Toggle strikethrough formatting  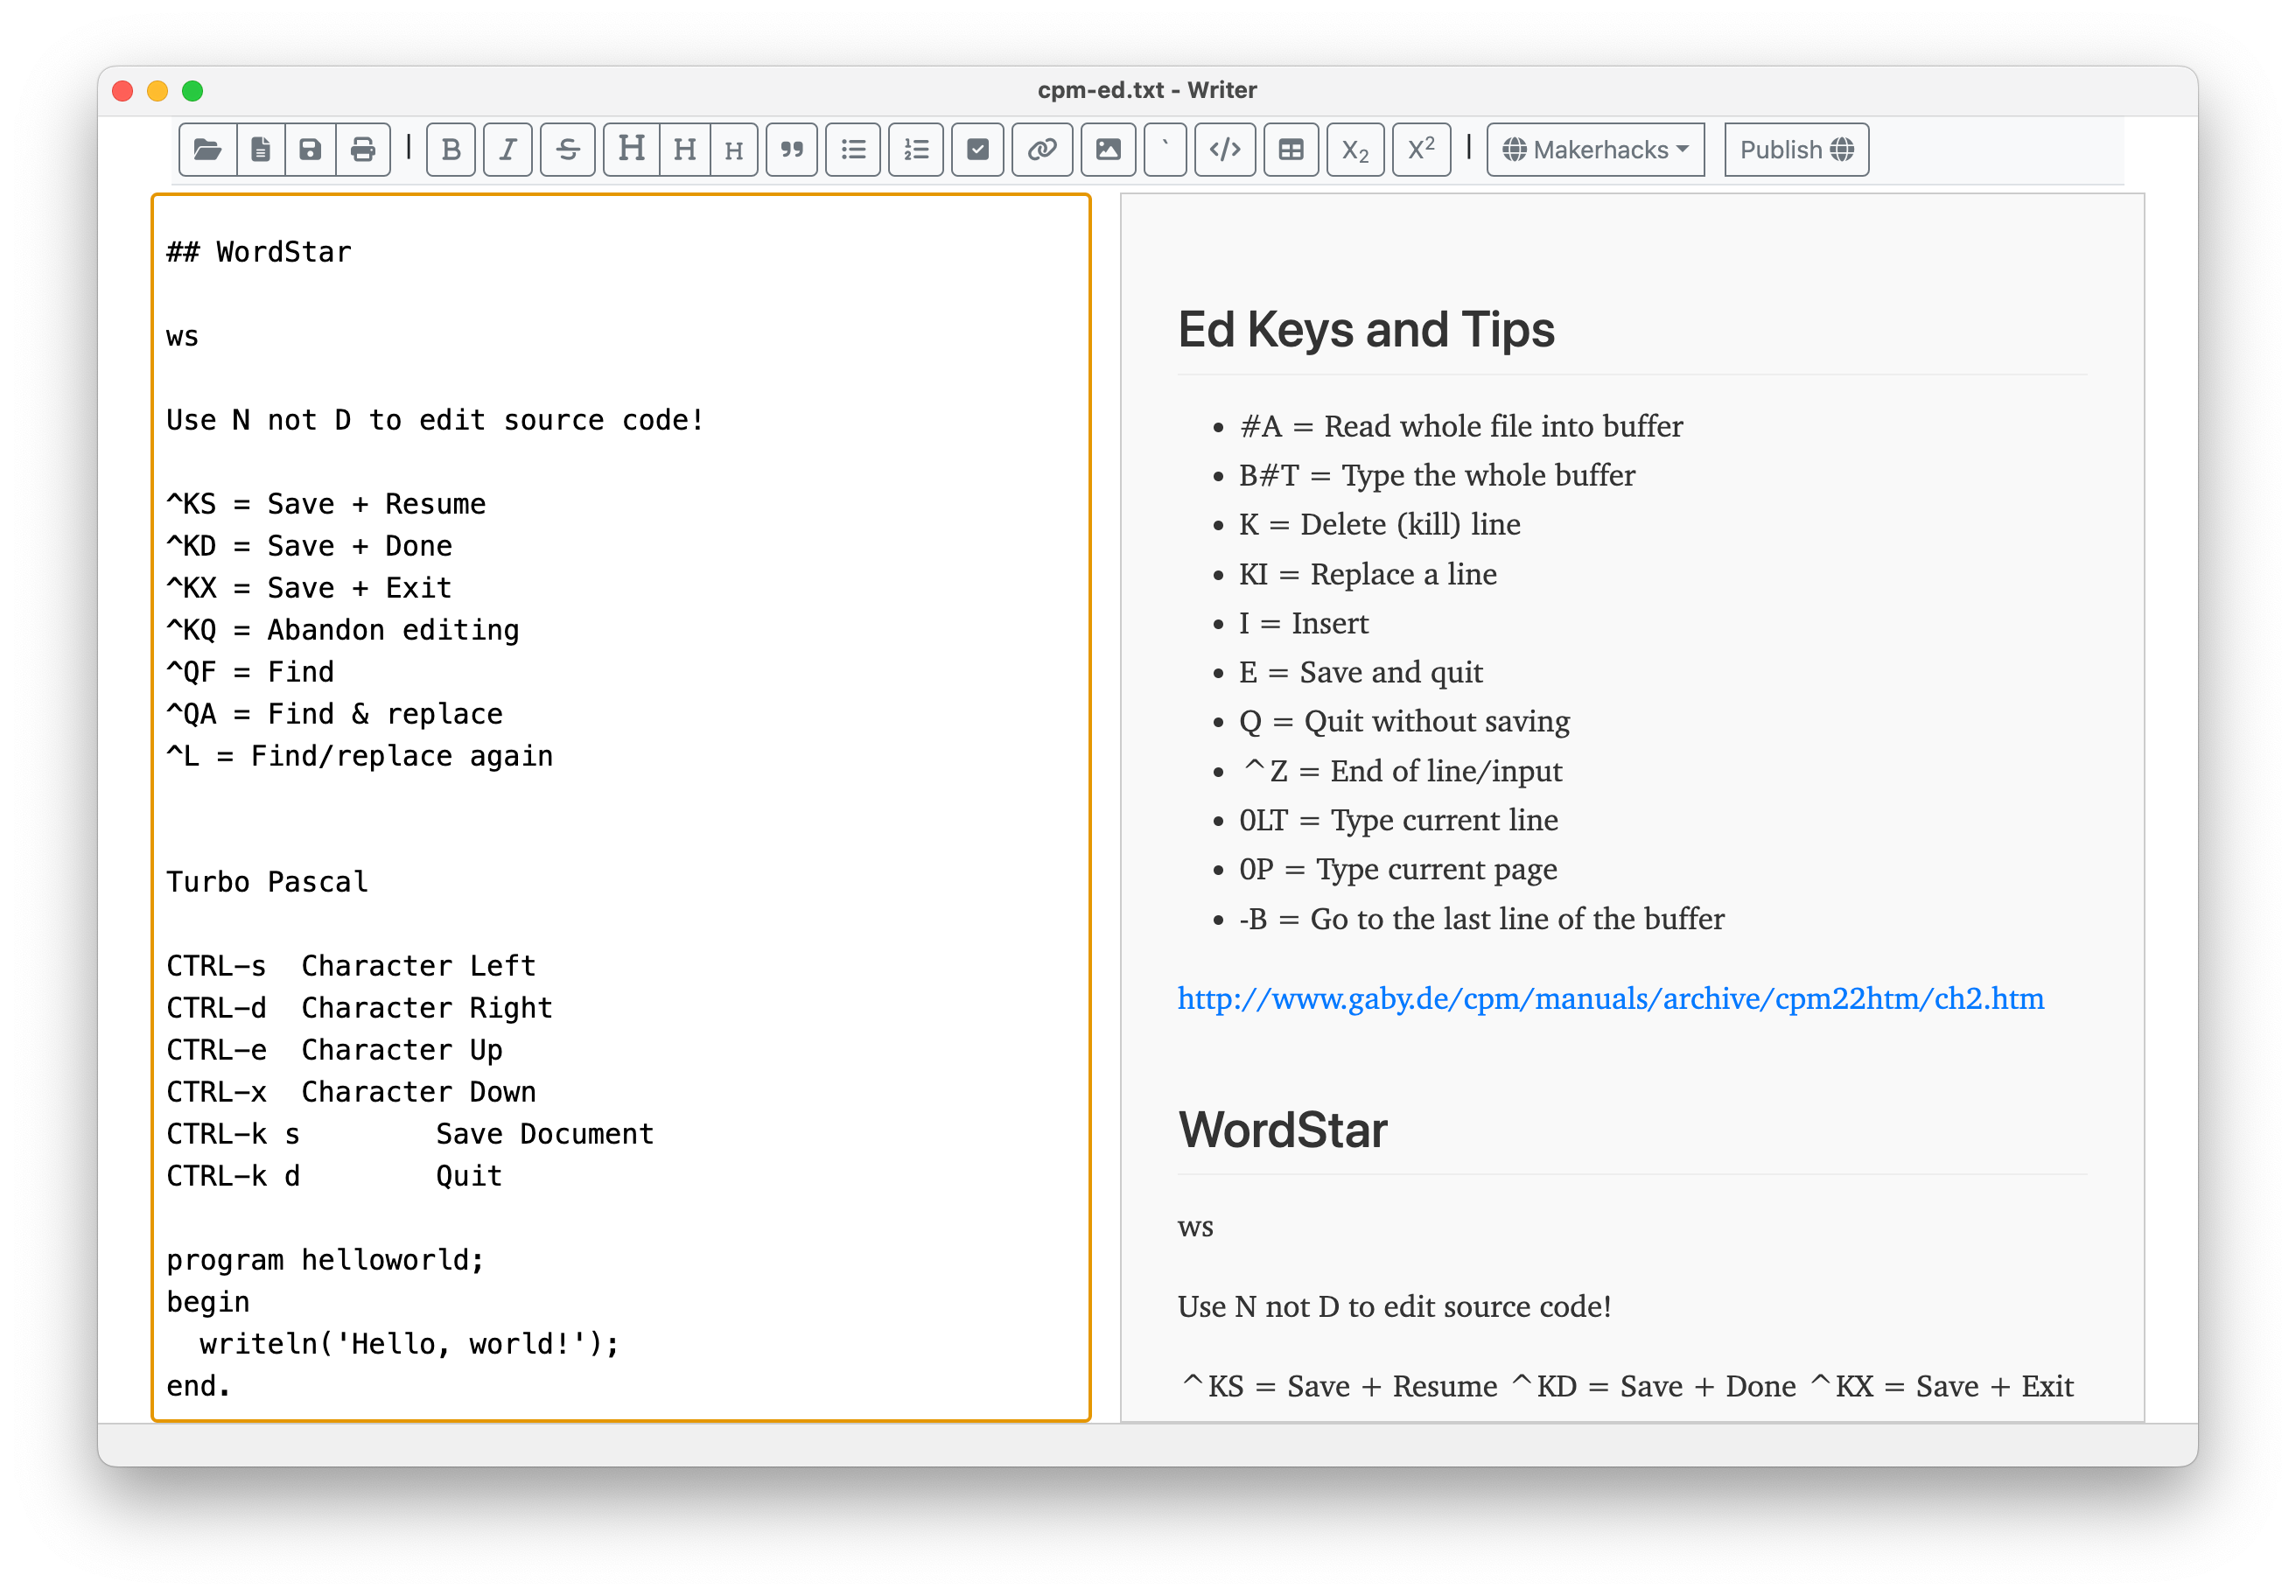coord(566,149)
